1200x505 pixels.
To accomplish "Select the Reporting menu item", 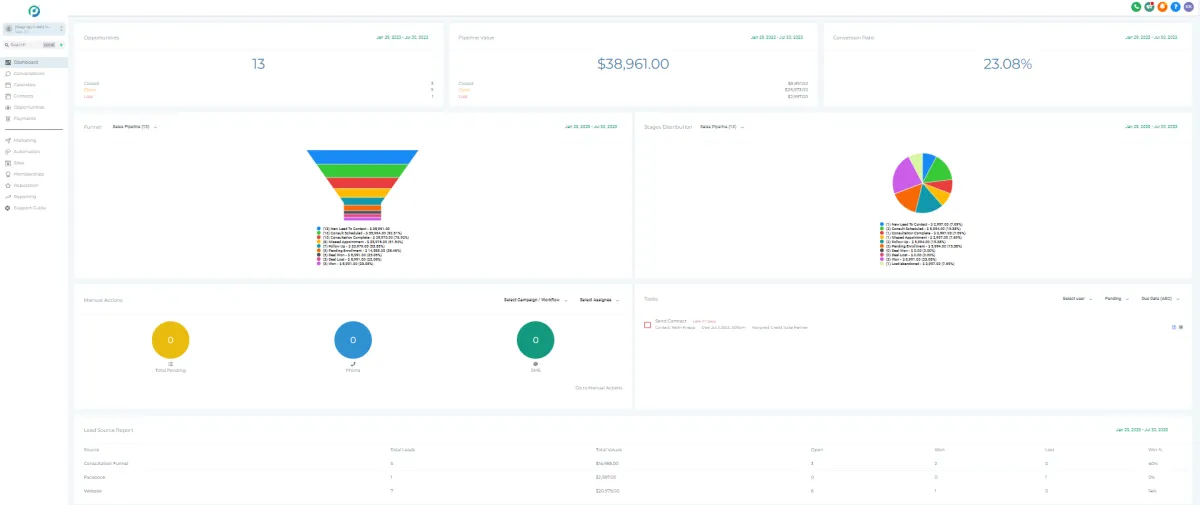I will click(21, 196).
